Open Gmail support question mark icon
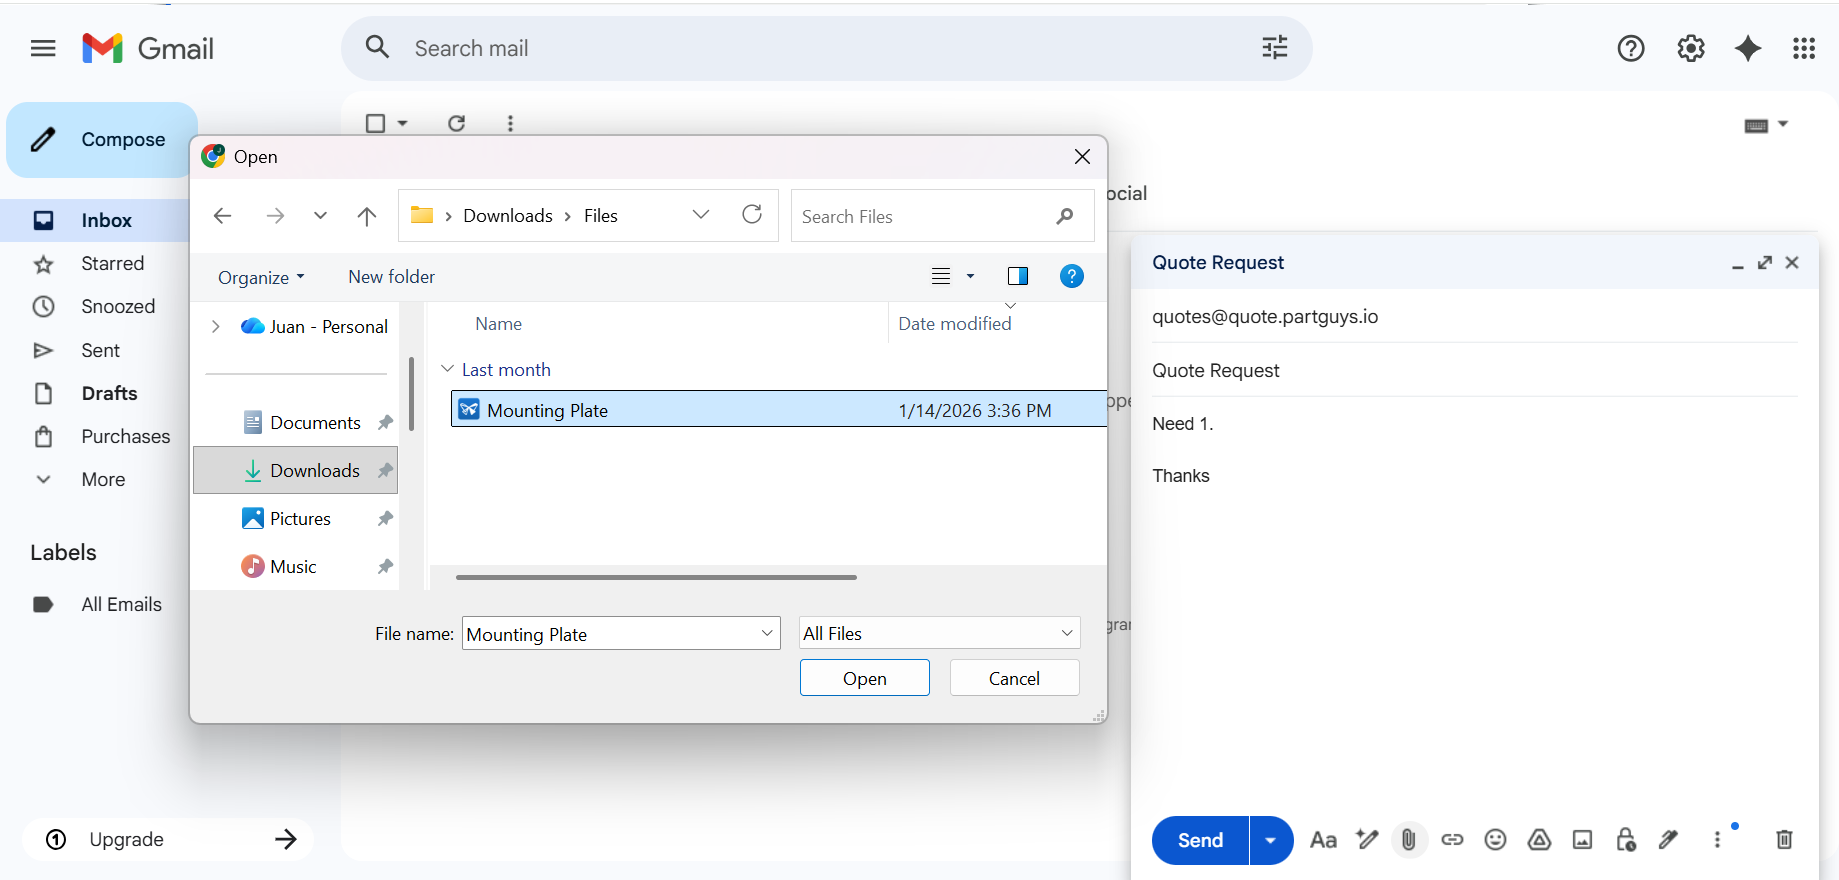 coord(1631,48)
